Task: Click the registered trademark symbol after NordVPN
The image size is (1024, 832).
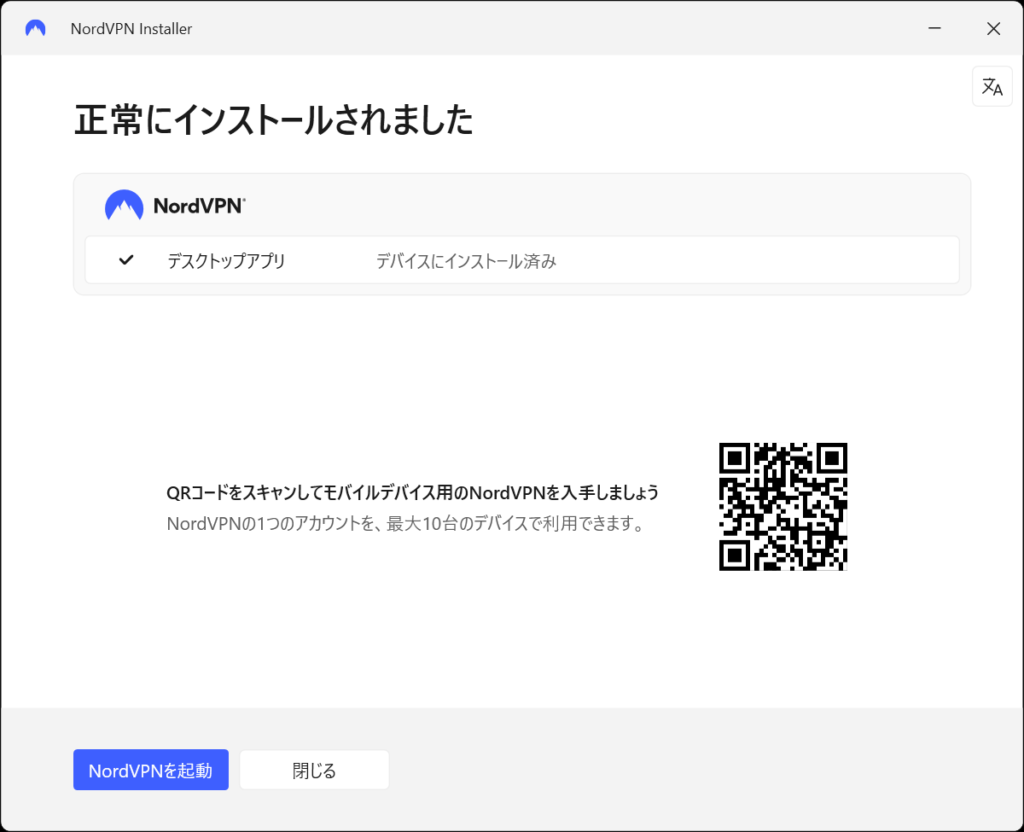Action: (243, 200)
